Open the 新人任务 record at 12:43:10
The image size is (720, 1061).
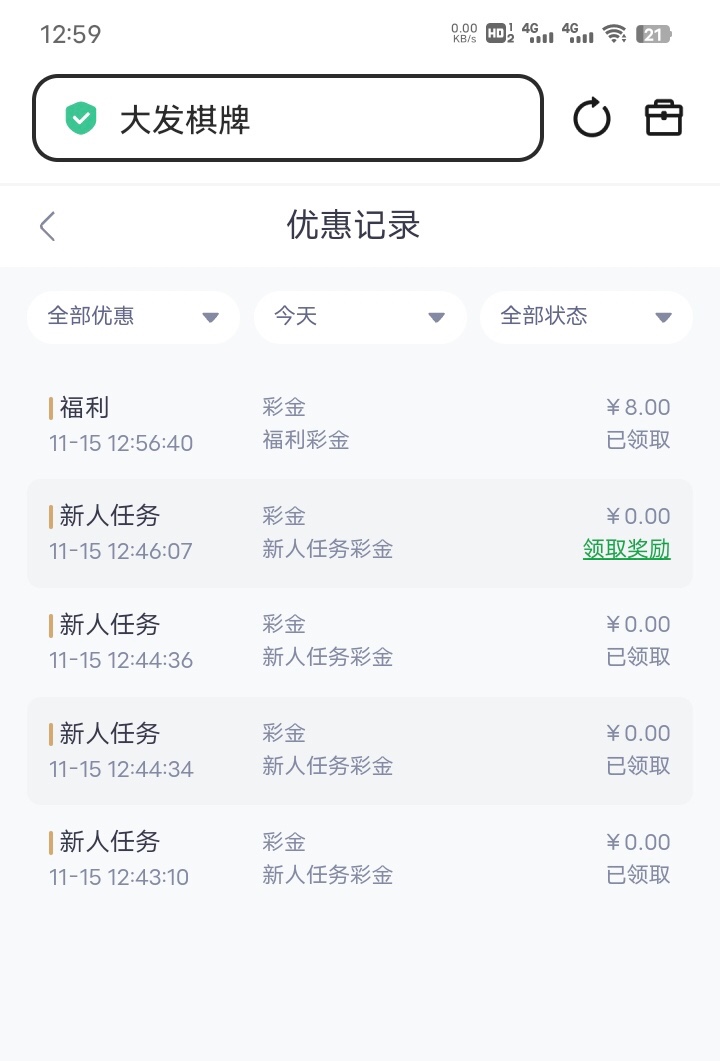point(358,859)
